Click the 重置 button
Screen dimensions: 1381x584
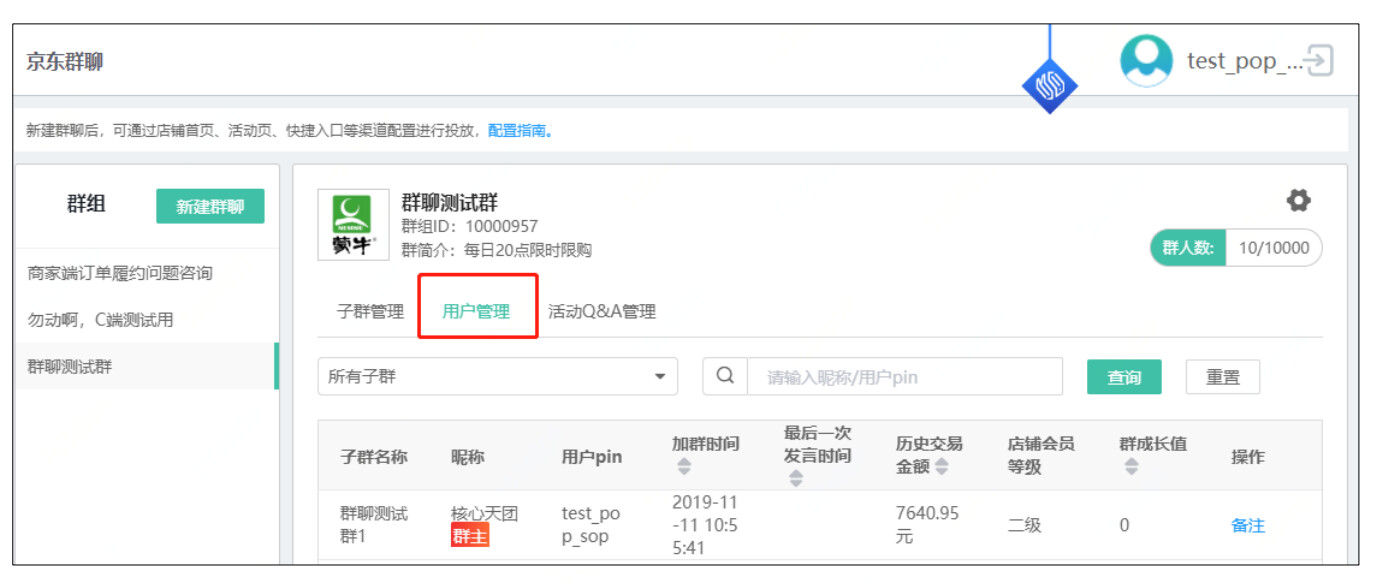coord(1222,377)
